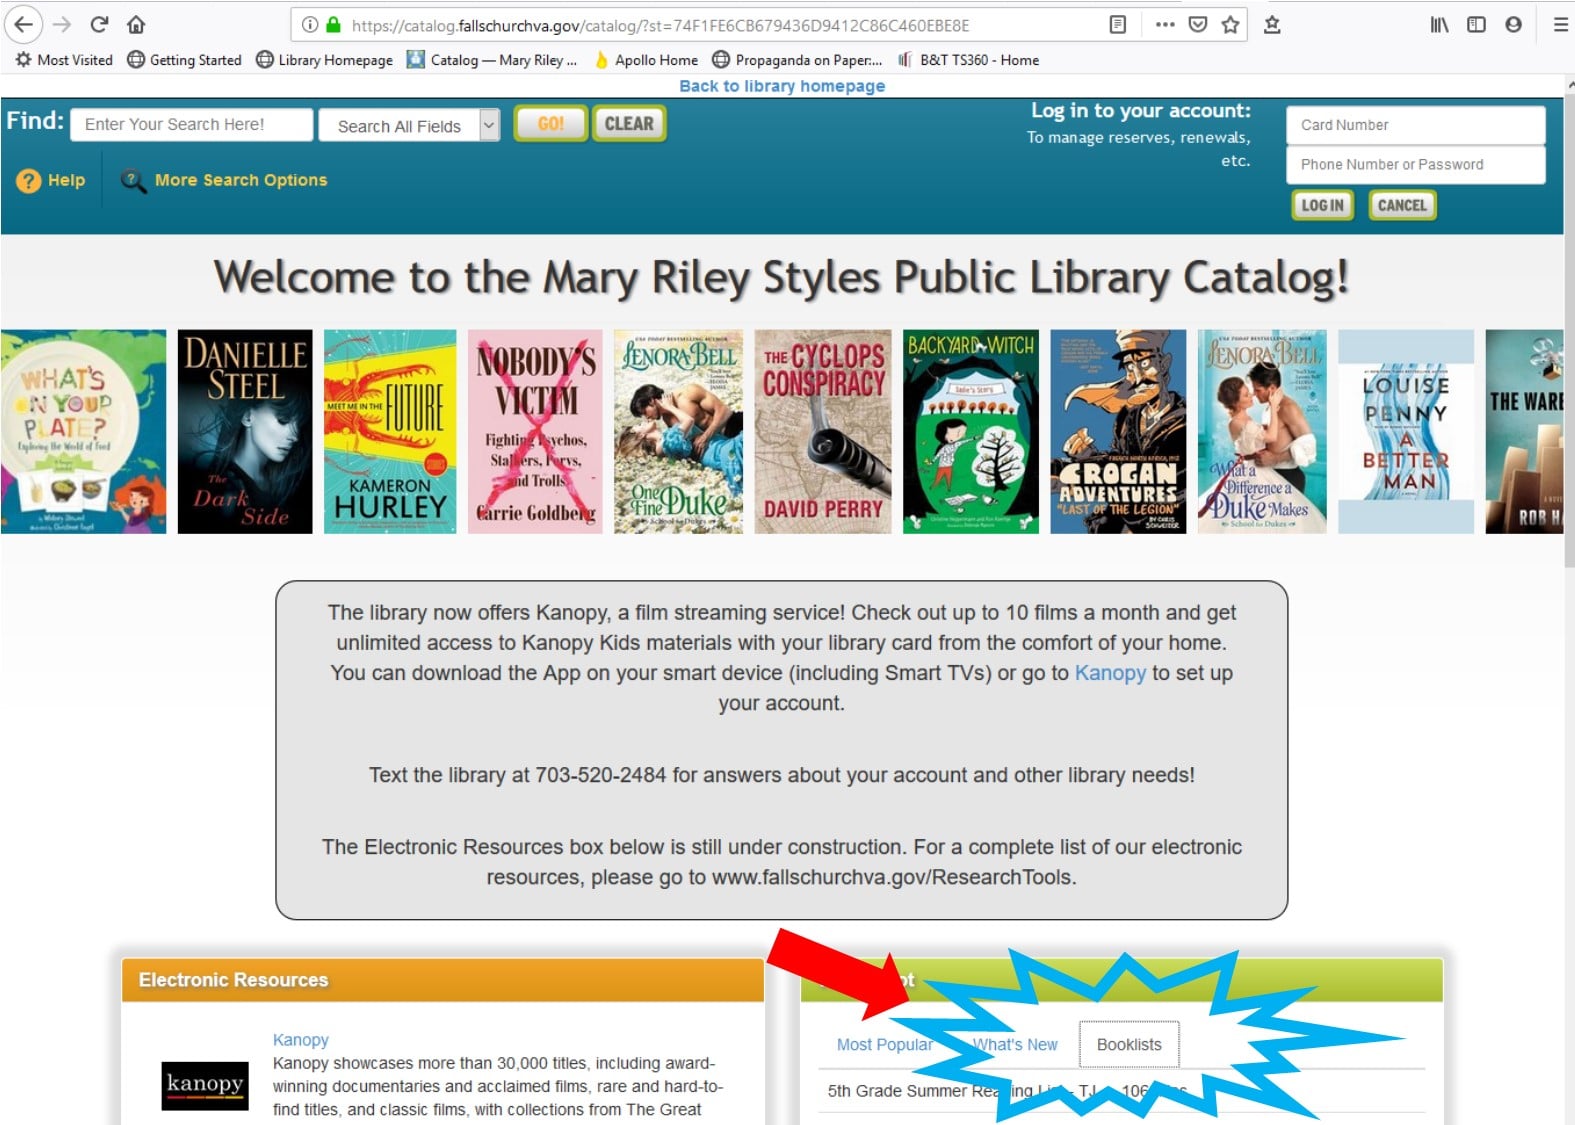The image size is (1575, 1125).
Task: Expand the Search All Fields dropdown
Action: 489,125
